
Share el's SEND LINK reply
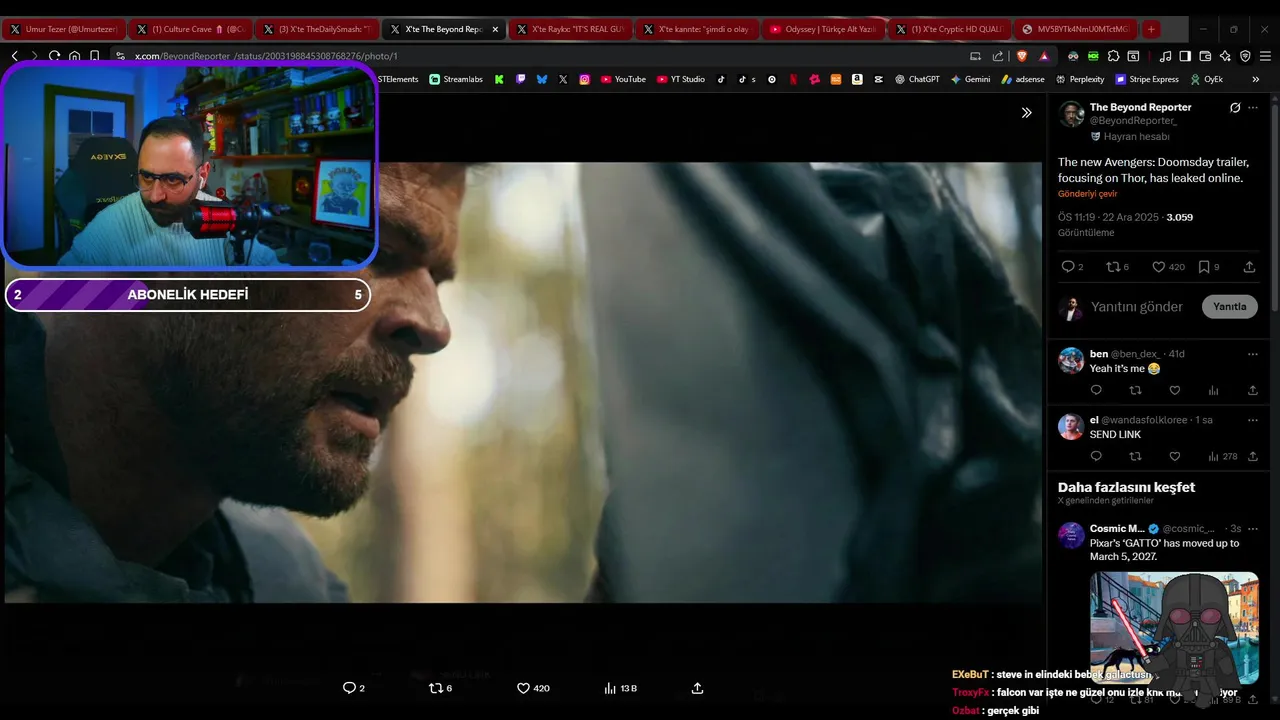(x=1253, y=456)
